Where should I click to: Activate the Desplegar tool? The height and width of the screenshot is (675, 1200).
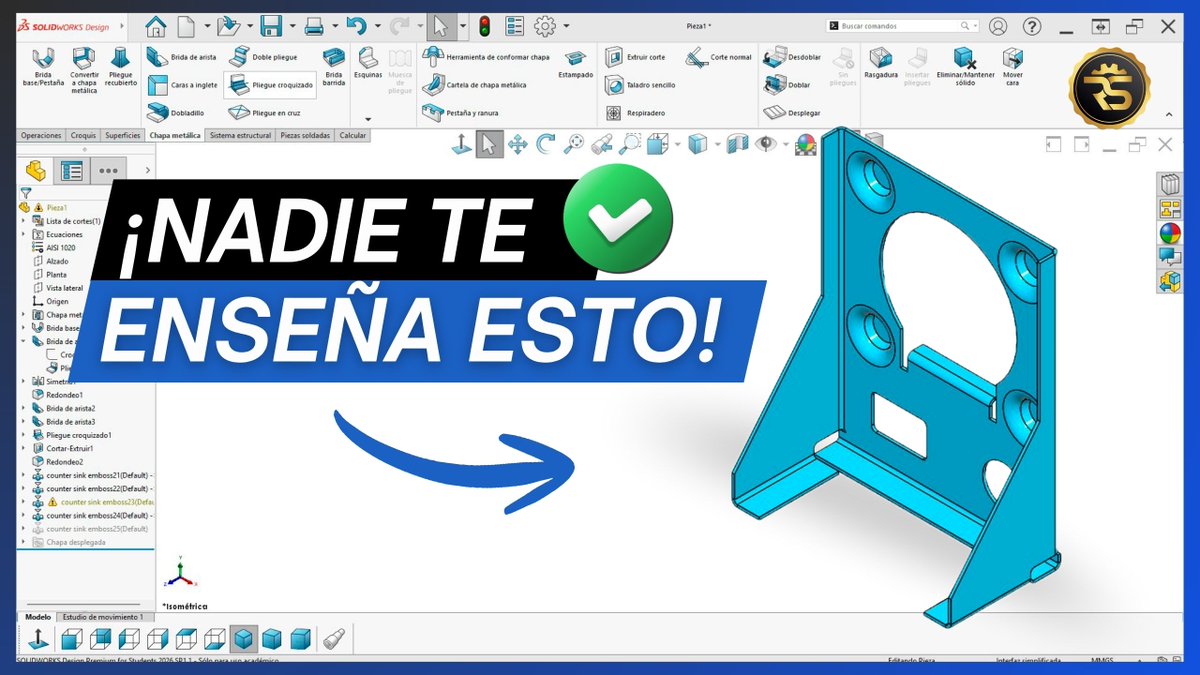pyautogui.click(x=790, y=113)
